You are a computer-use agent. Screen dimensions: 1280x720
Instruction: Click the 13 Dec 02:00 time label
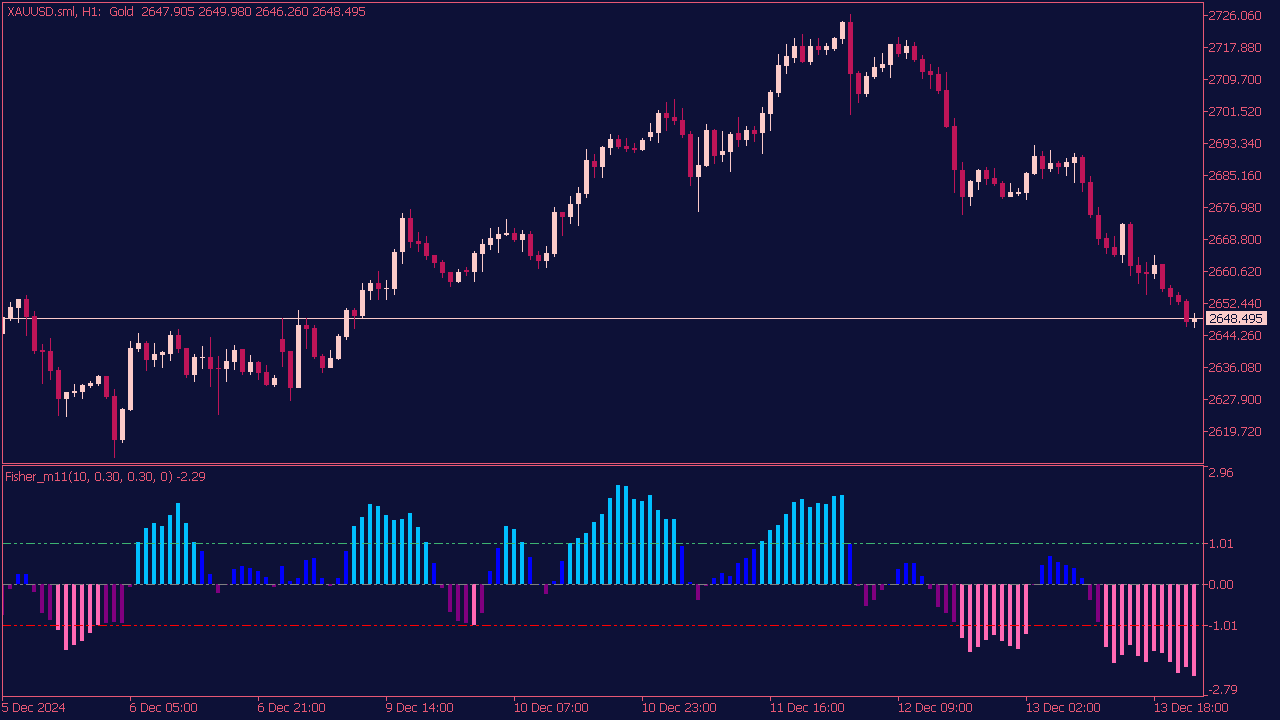pyautogui.click(x=1063, y=708)
